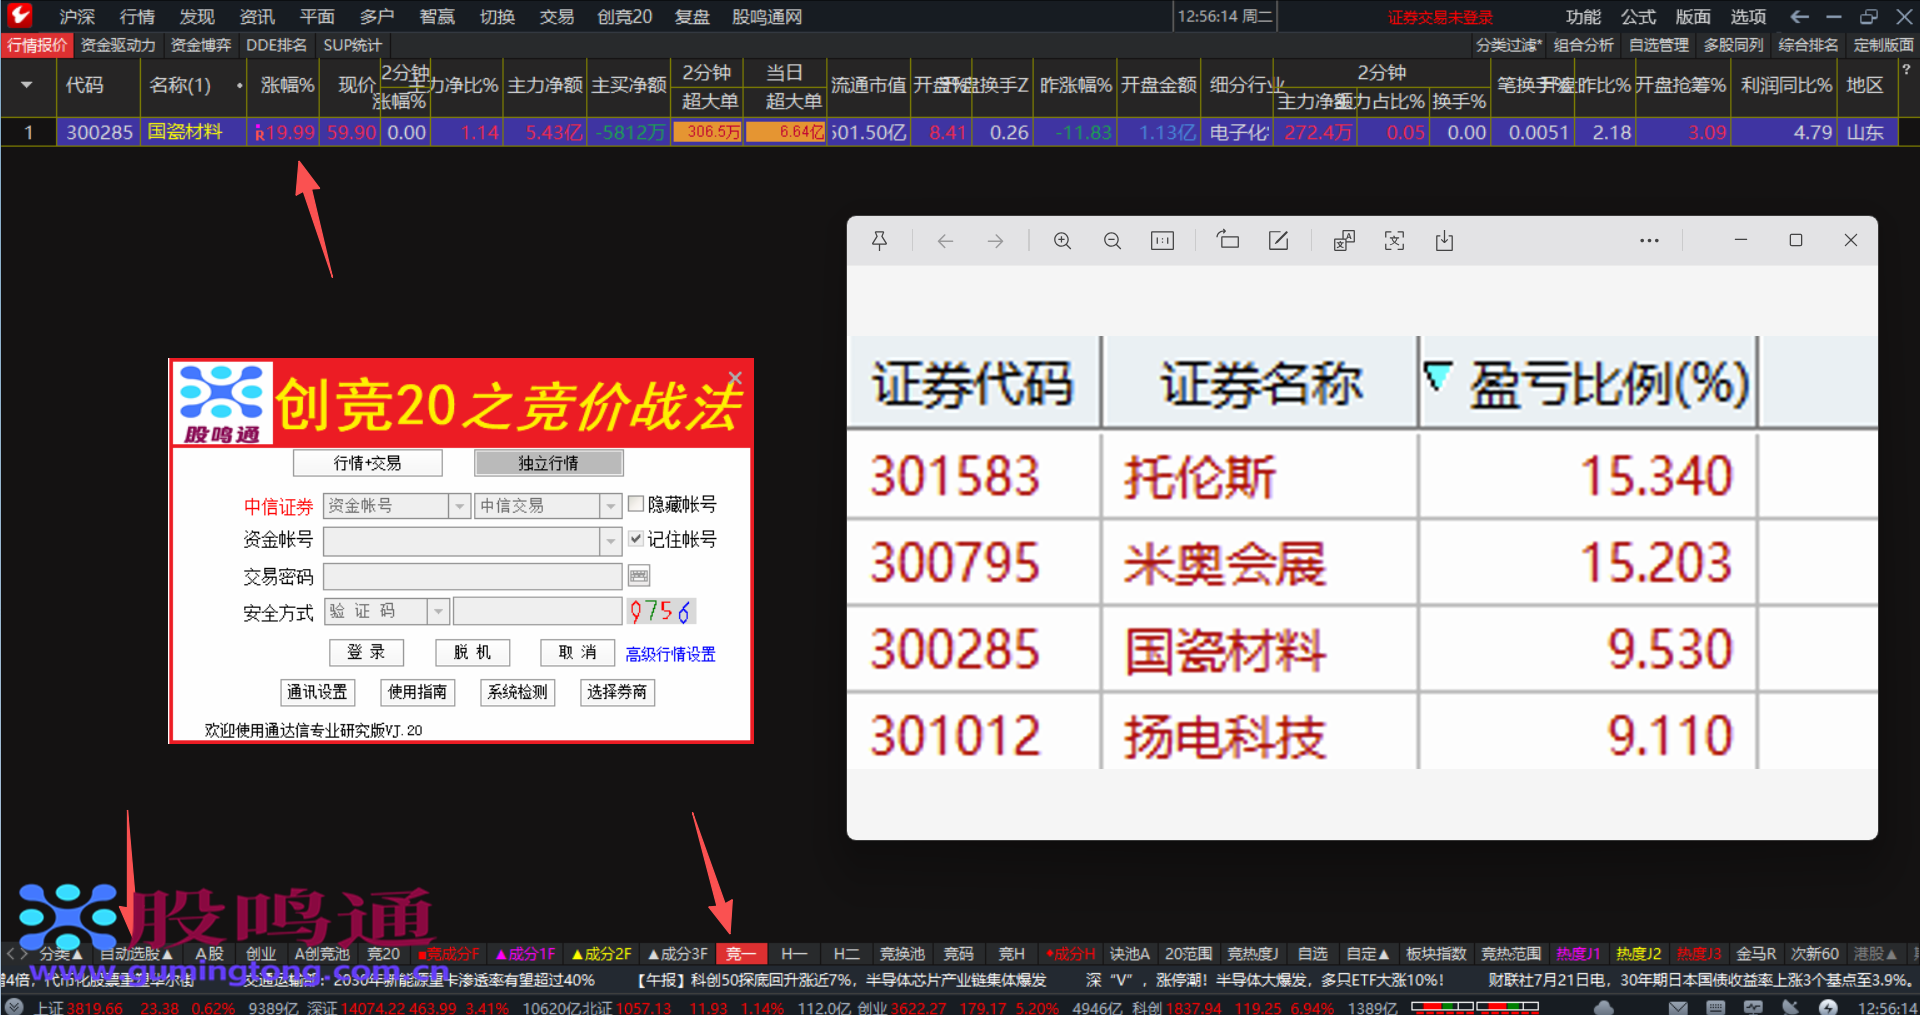Close the 创竞20 login dialog
1920x1015 pixels.
pos(735,377)
